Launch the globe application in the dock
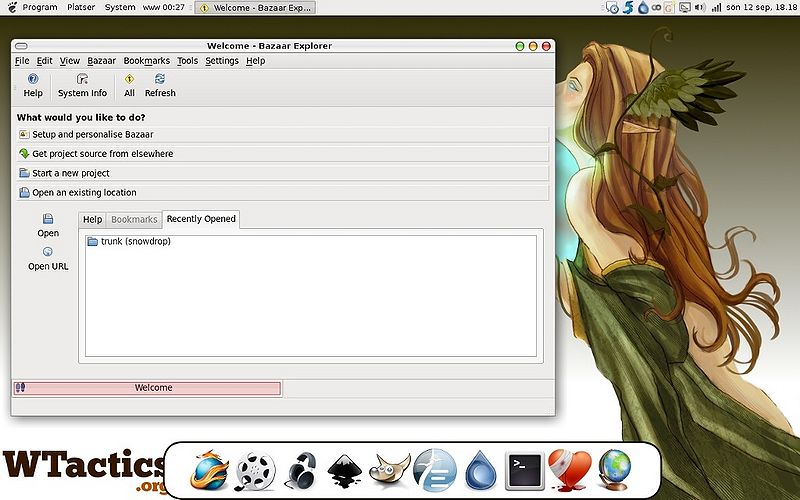 pos(614,470)
